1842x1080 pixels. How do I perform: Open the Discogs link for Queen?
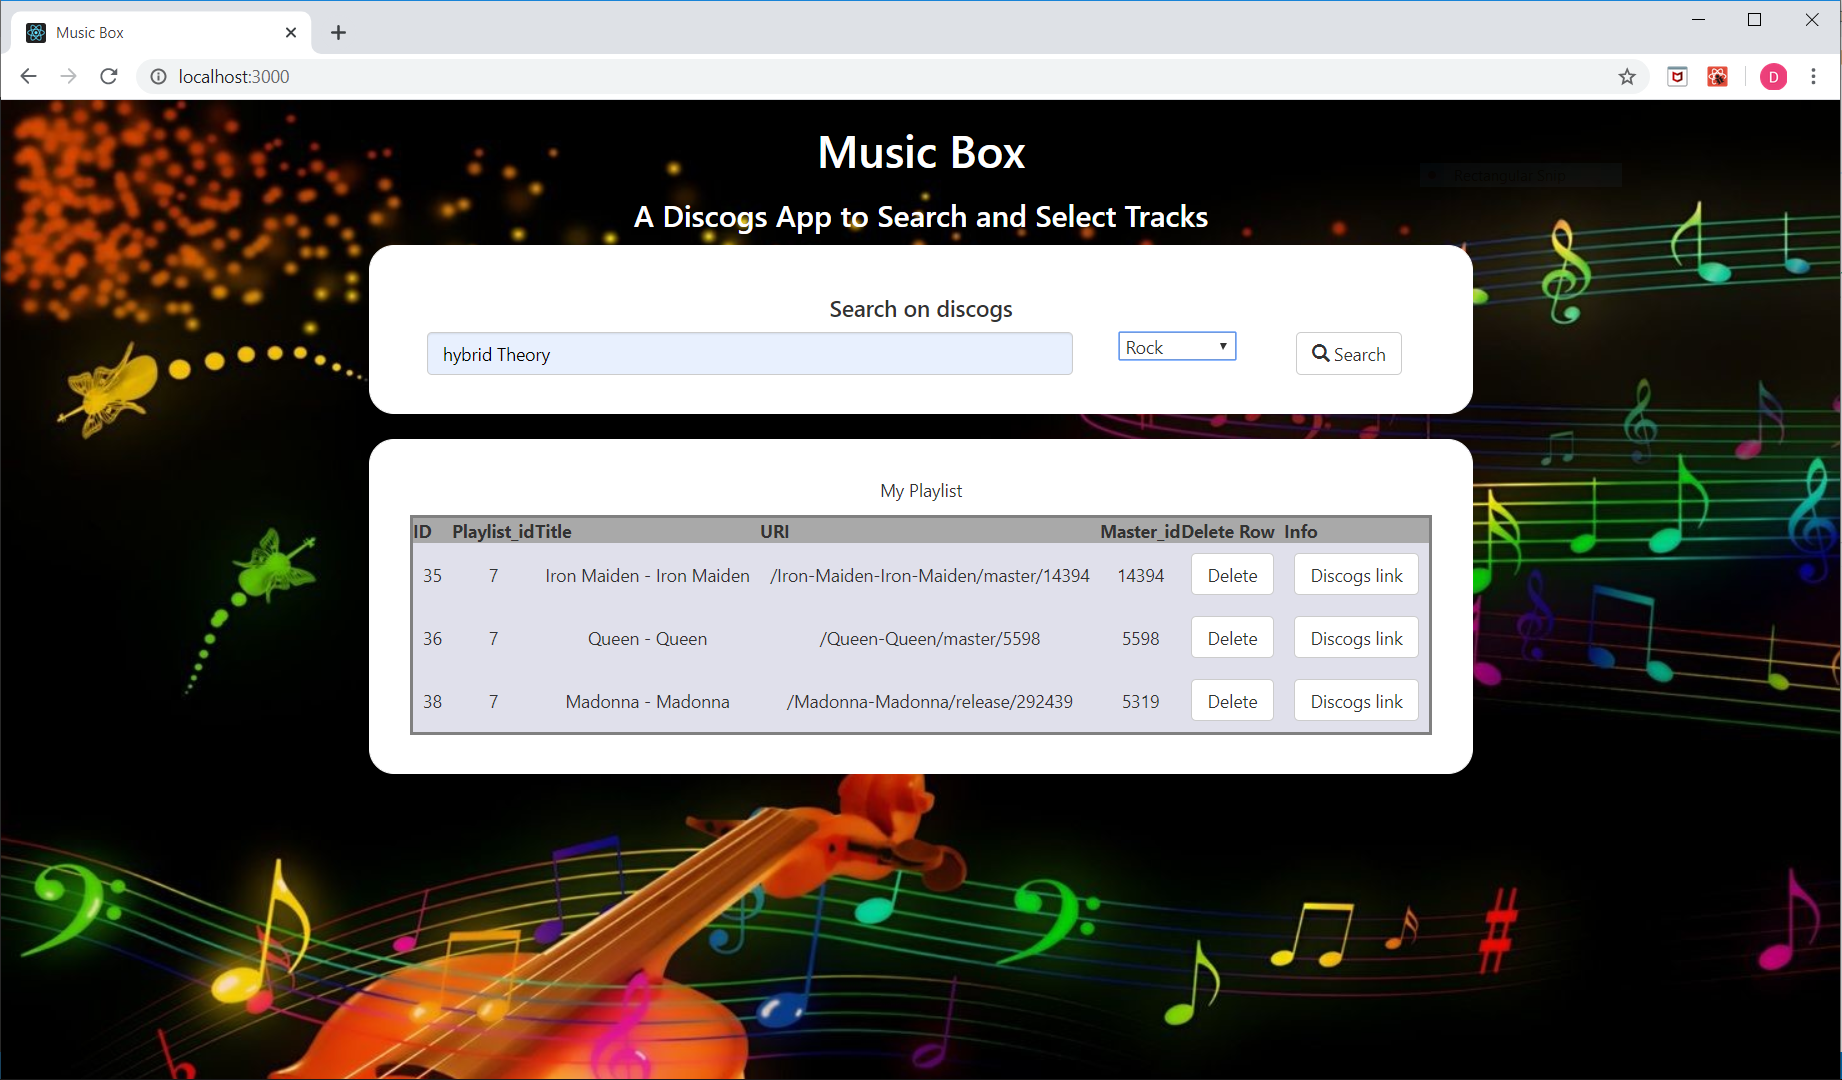click(x=1356, y=638)
